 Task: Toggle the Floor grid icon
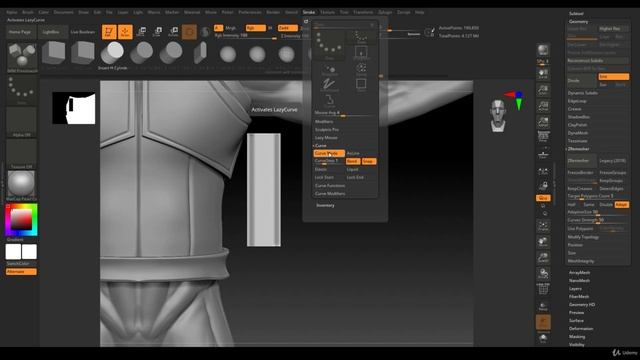point(543,154)
